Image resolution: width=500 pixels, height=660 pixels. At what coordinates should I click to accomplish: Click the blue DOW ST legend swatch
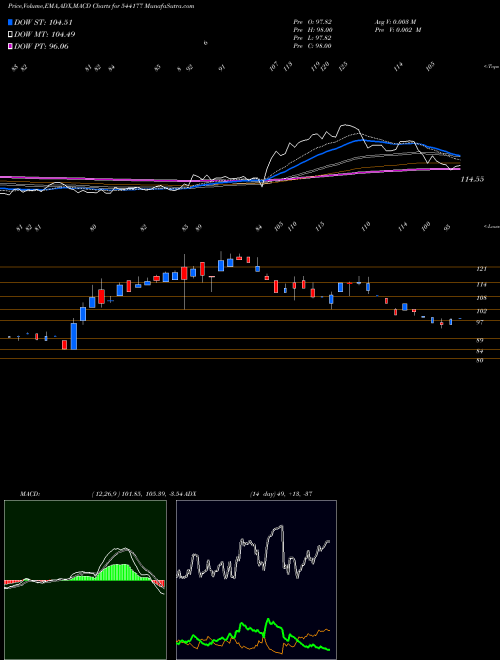pos(11,23)
